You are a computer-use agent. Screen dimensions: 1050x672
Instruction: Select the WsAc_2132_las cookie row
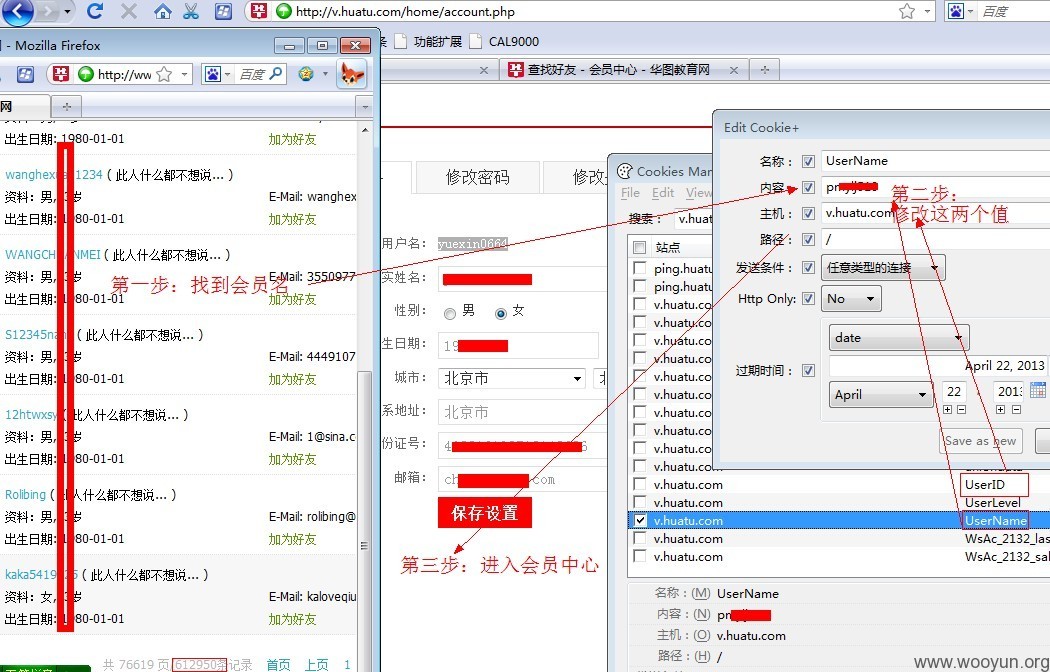839,538
